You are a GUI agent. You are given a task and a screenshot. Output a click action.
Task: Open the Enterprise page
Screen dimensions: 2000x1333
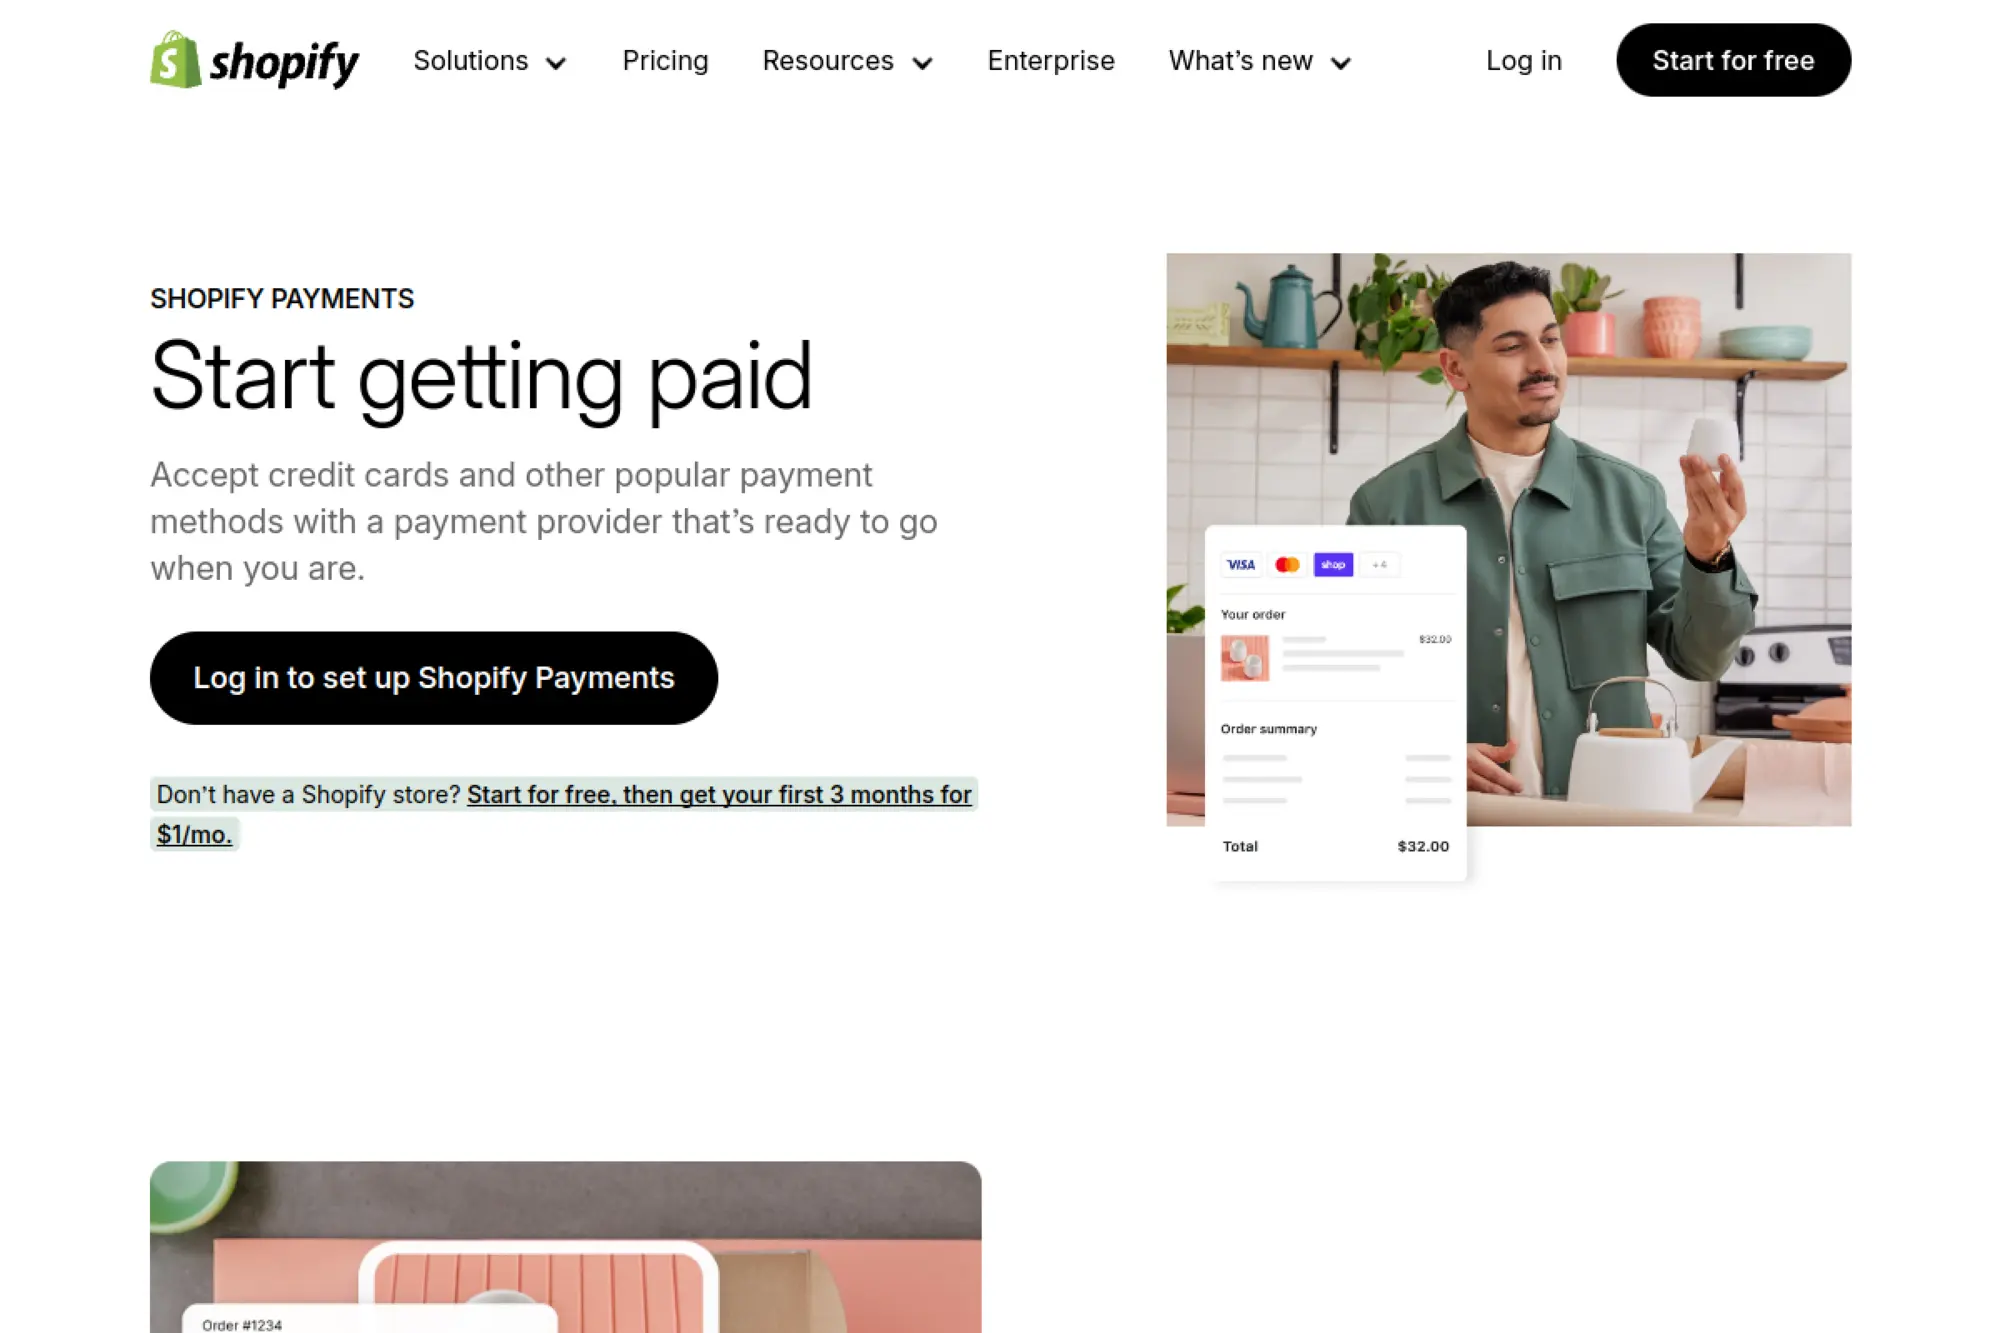pyautogui.click(x=1050, y=61)
